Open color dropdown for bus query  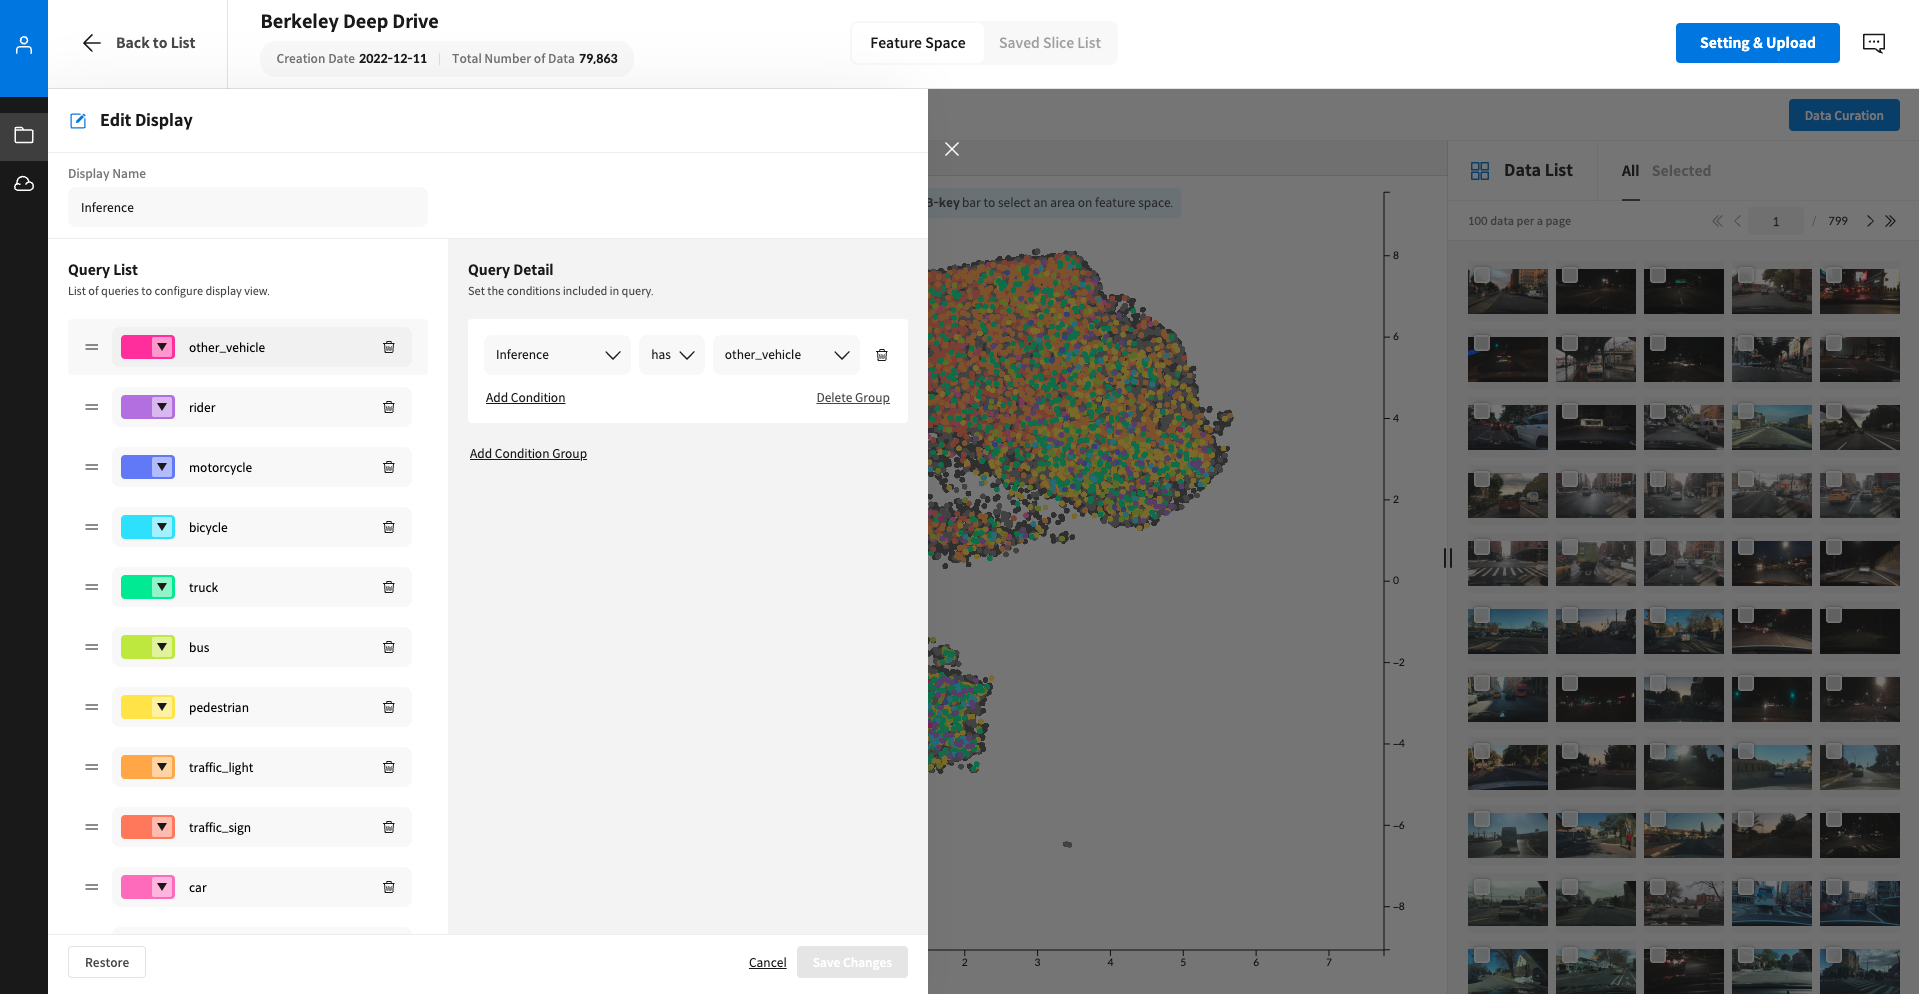(162, 647)
